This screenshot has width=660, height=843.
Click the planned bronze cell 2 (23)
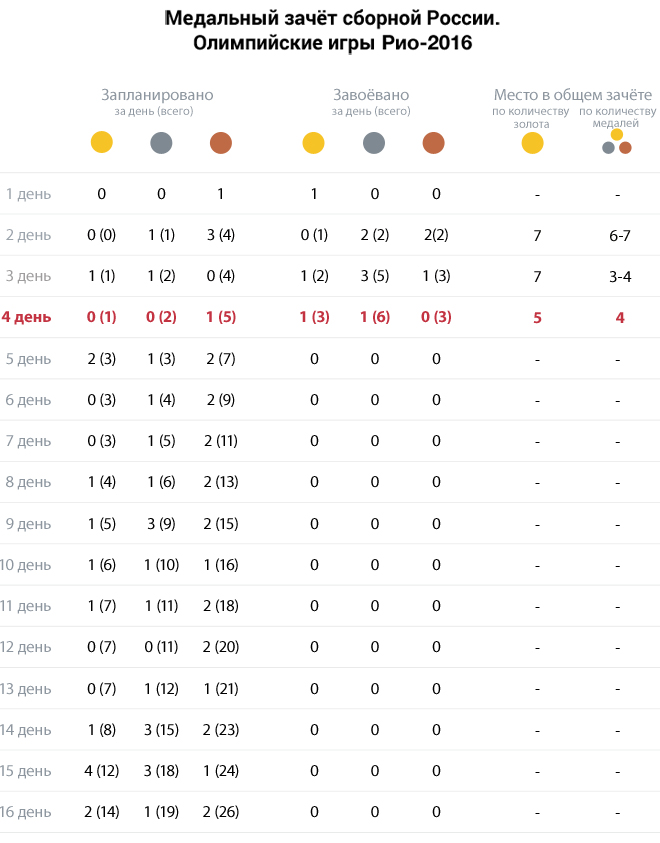click(x=221, y=730)
